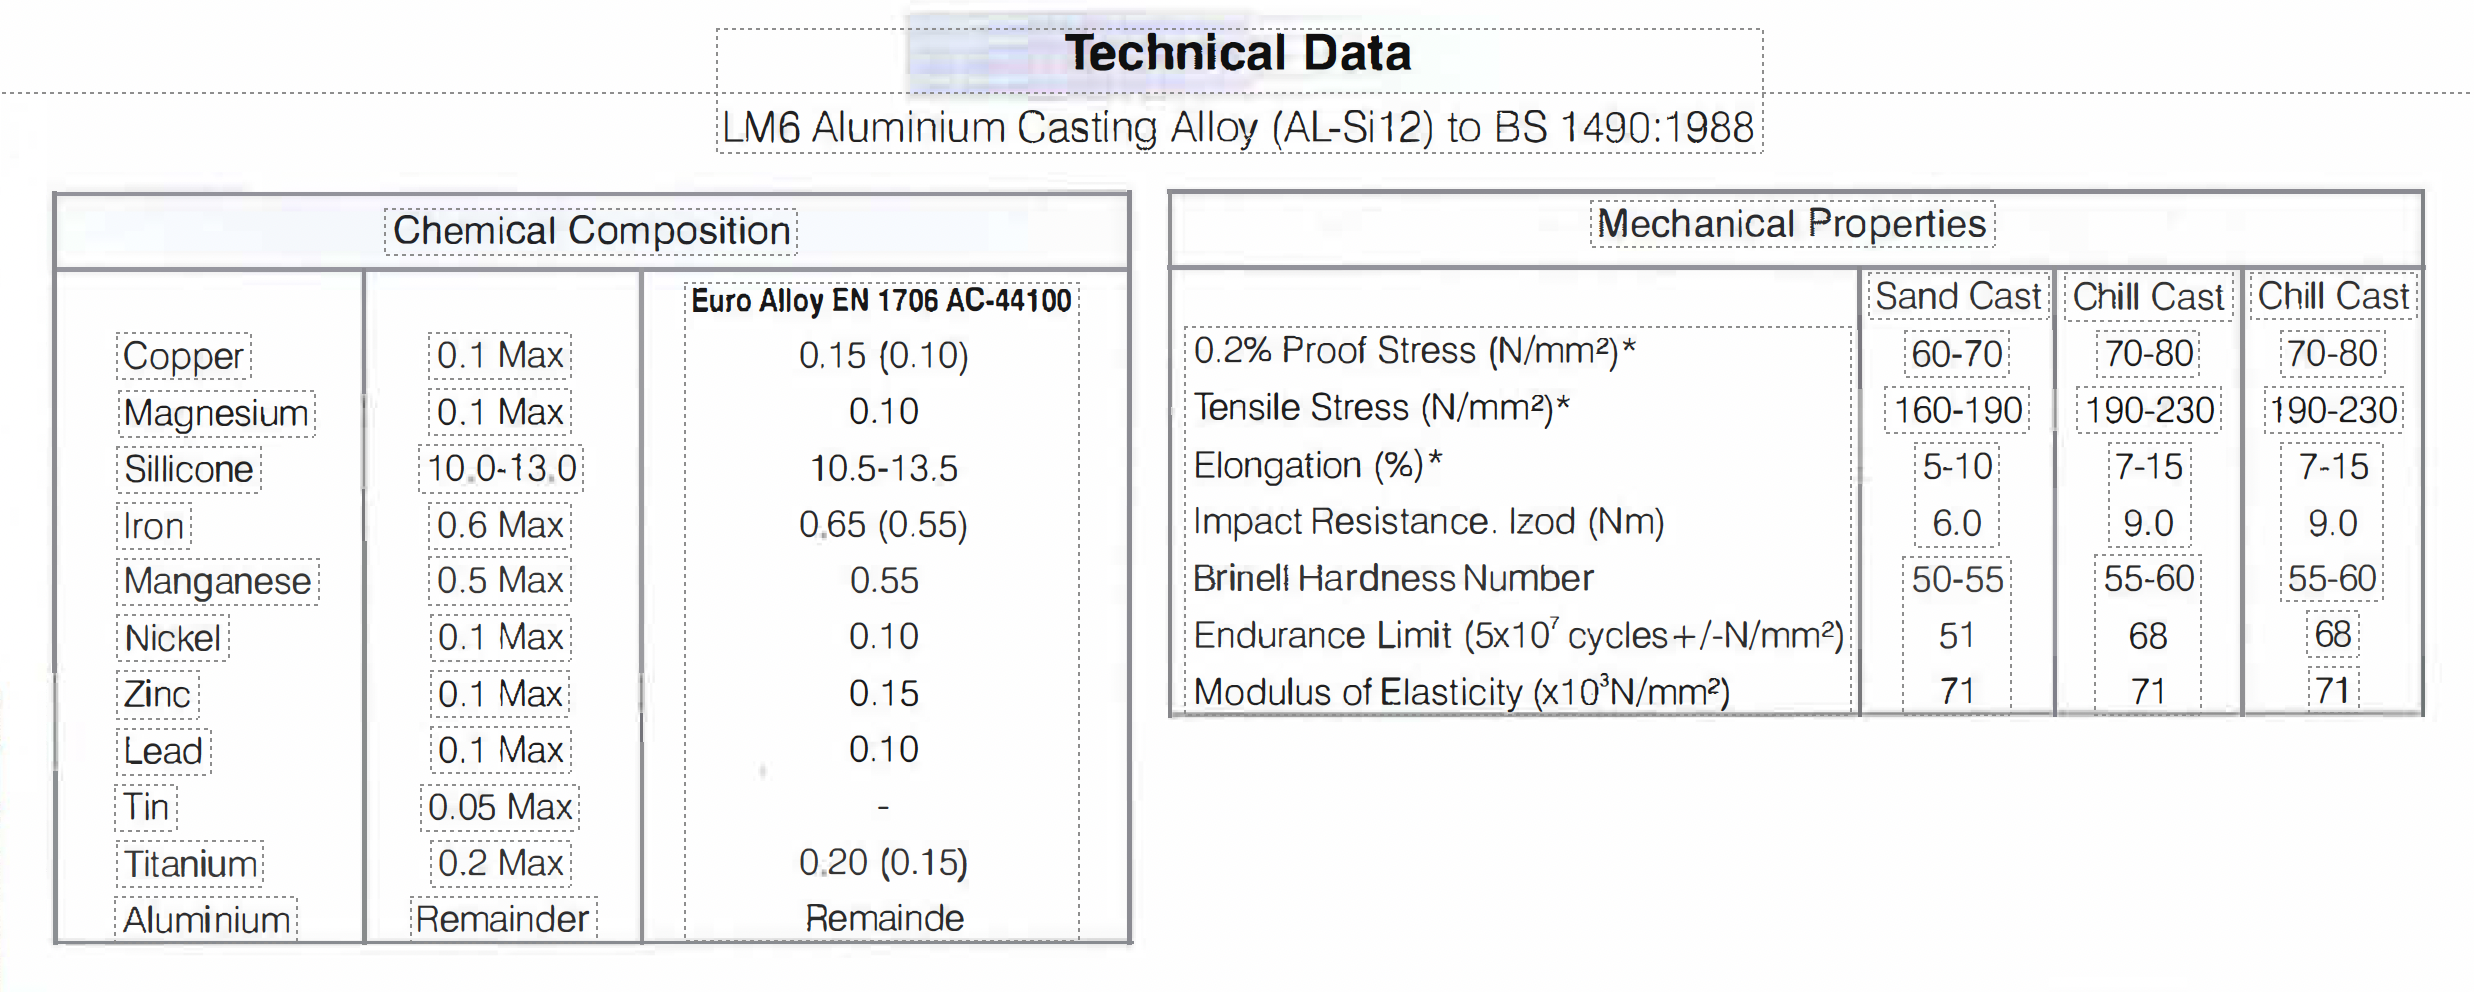Select the Sand Cast 50-55 hardness value
This screenshot has height=992, width=2474.
click(x=1957, y=580)
